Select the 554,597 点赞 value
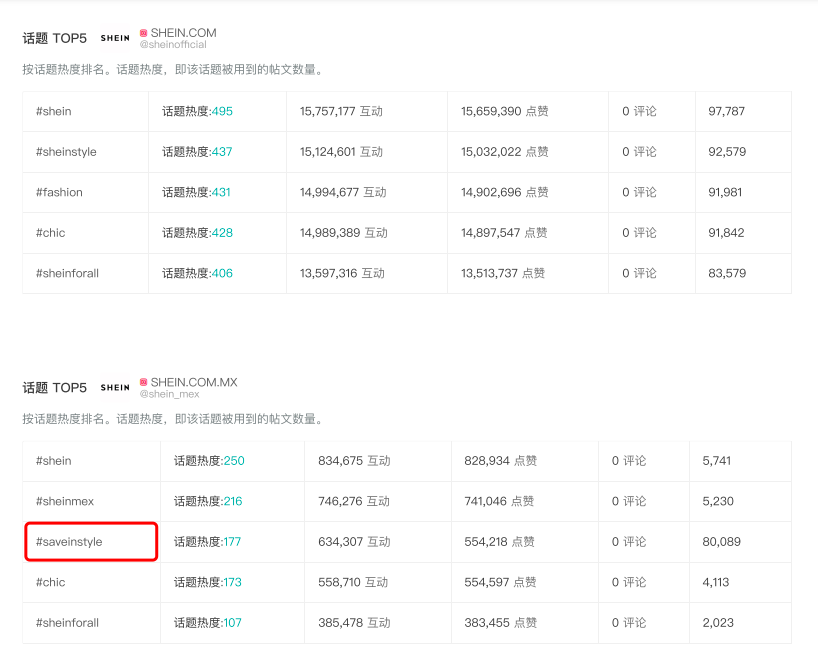This screenshot has width=818, height=662. point(500,582)
